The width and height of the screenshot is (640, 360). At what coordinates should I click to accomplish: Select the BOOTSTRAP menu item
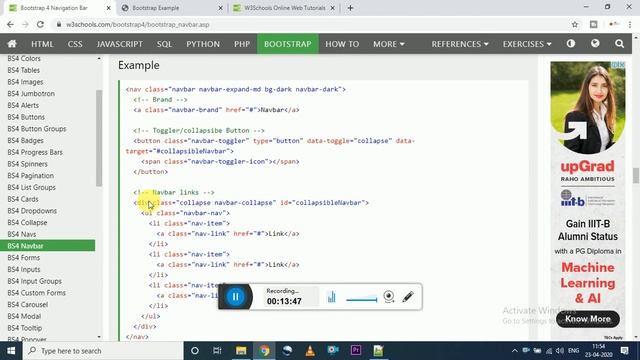tap(288, 44)
